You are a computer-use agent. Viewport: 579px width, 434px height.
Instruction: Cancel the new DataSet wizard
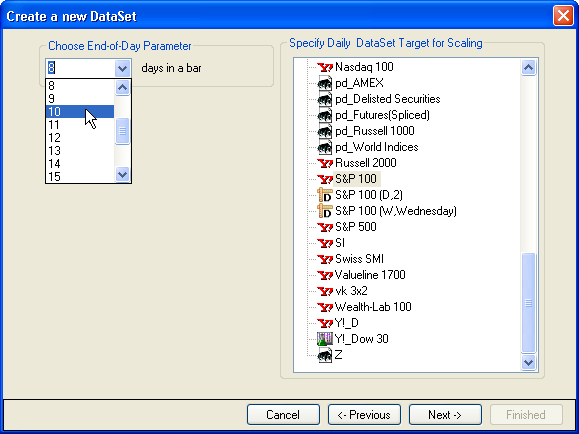283,415
